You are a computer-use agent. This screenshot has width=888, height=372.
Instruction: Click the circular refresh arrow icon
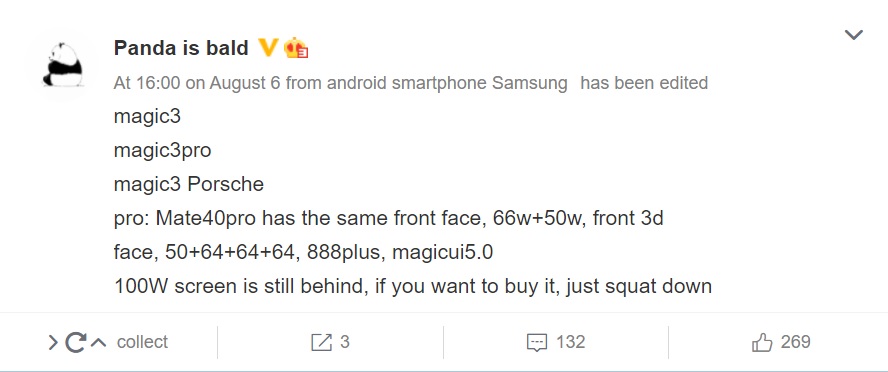point(75,342)
